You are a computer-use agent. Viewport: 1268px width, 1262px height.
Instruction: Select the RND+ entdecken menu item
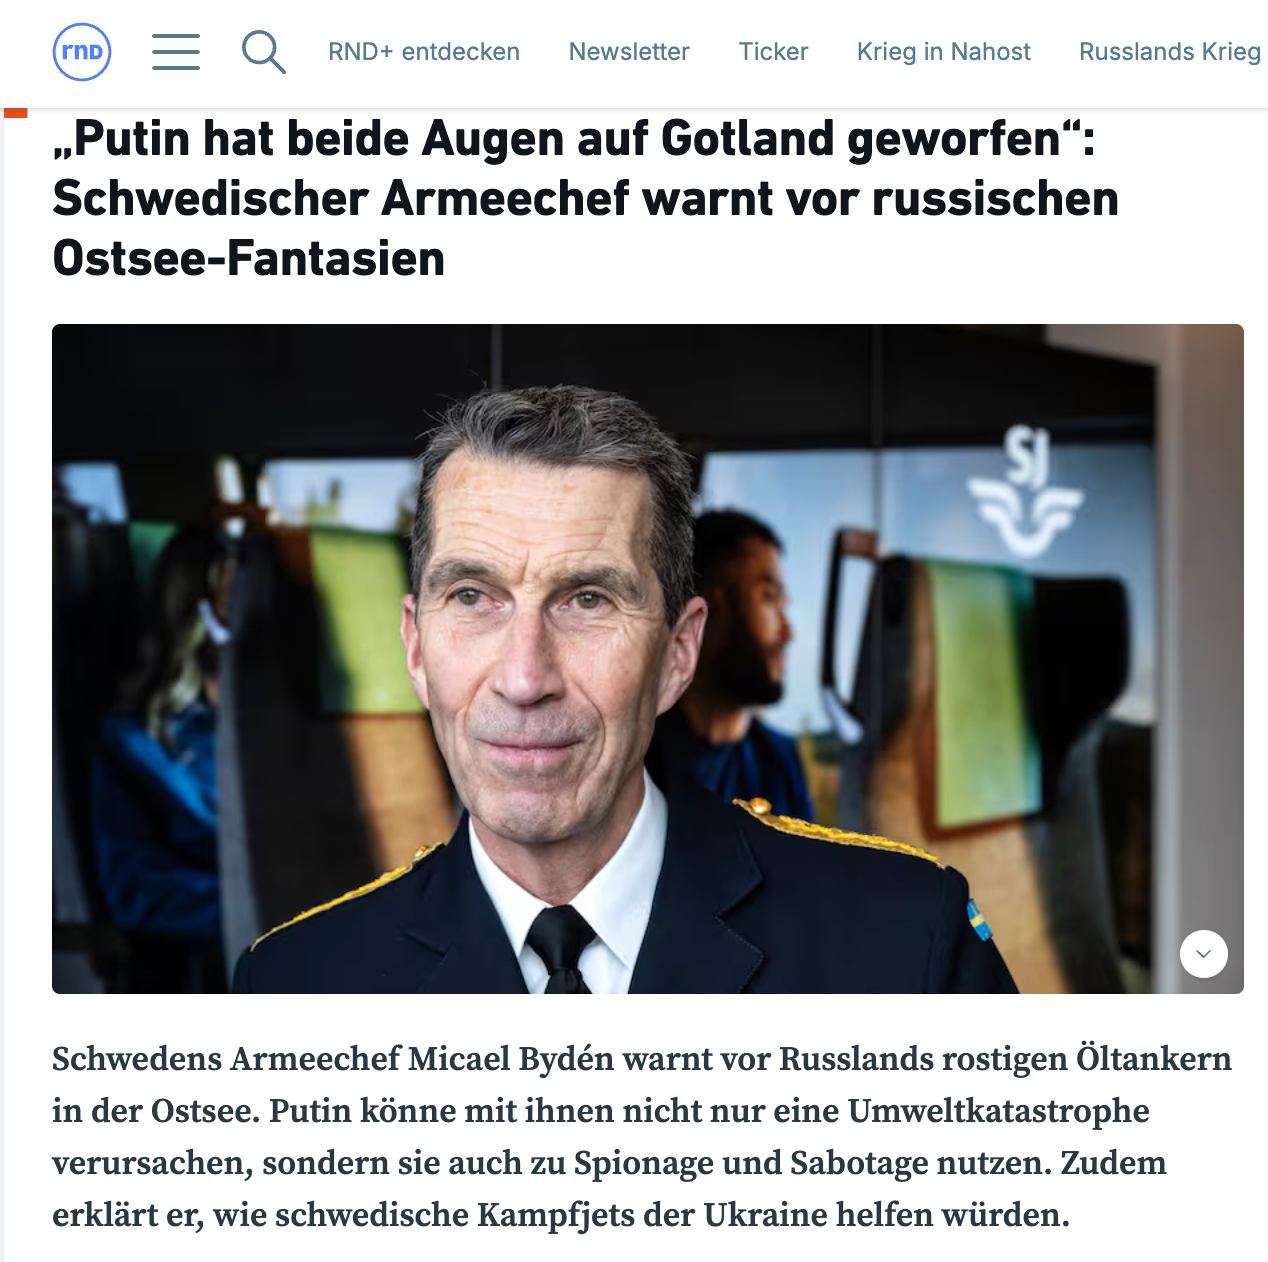tap(424, 52)
